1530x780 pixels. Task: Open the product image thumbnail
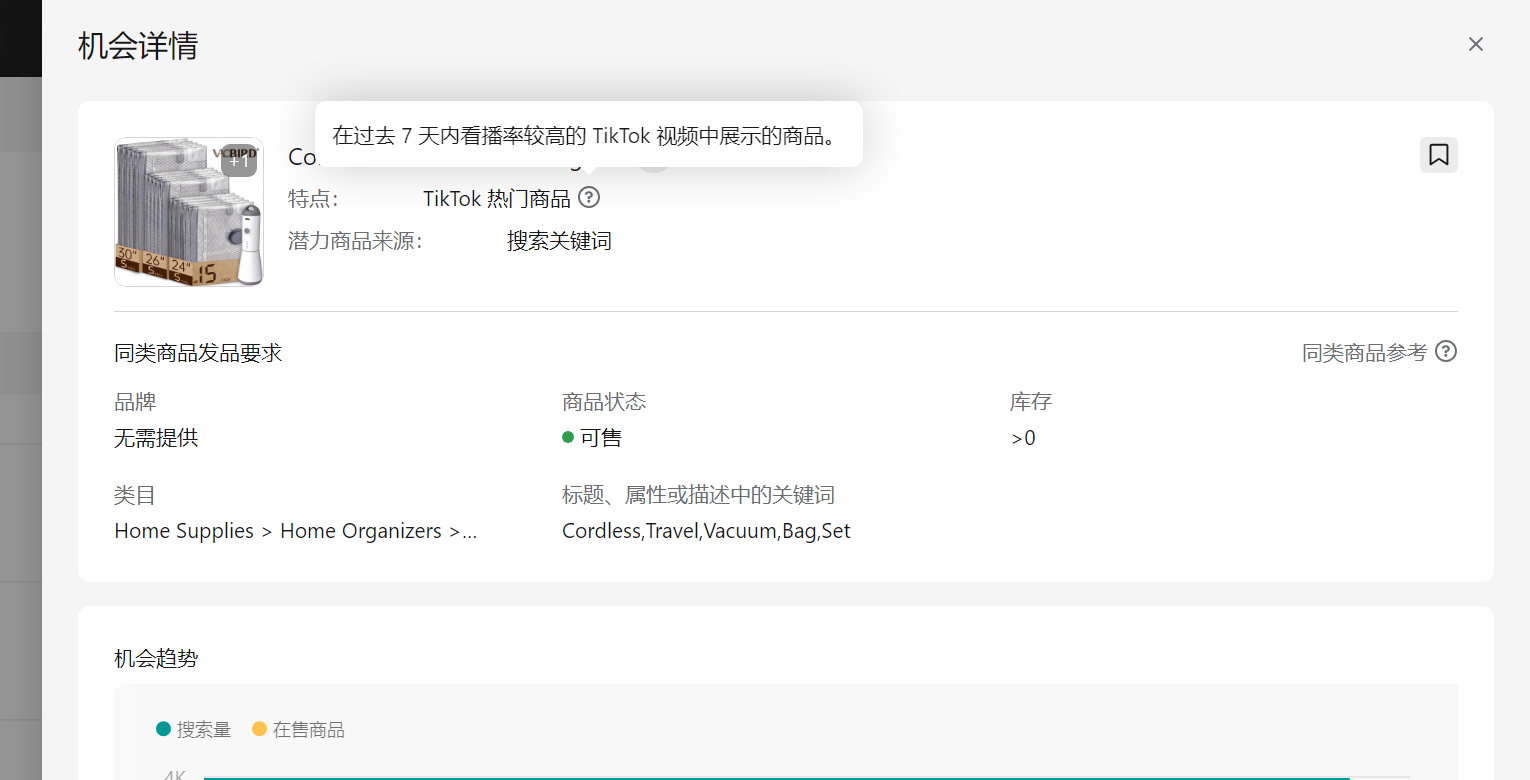[x=189, y=212]
